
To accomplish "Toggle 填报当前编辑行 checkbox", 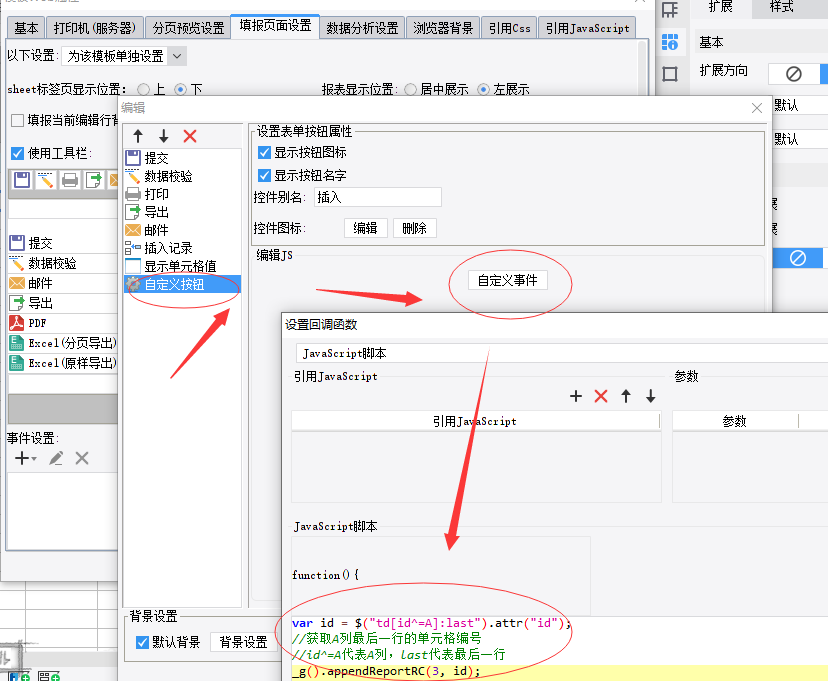I will (x=17, y=120).
